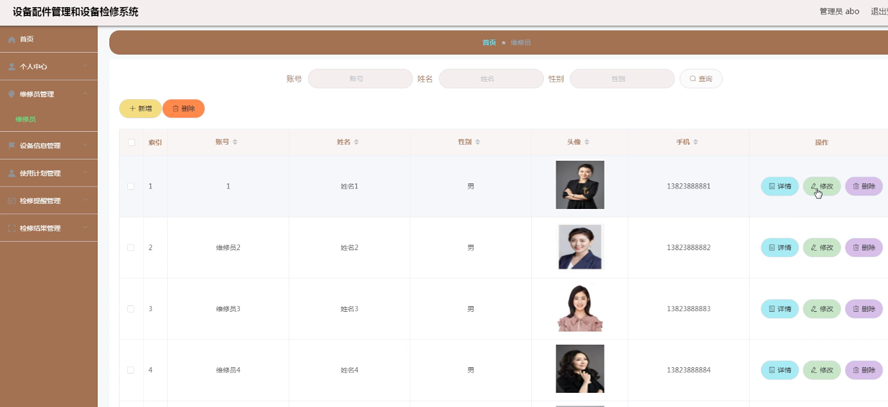Check the checkbox for row 1
Screen dimensions: 888x407
[131, 186]
